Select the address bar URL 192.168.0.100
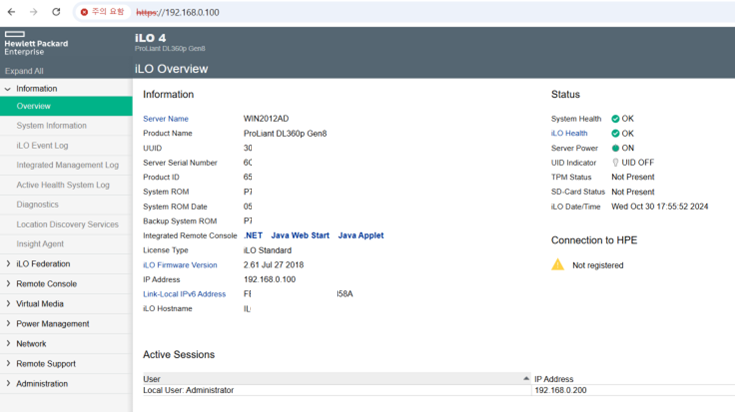Screen dimensions: 735x412 [x=178, y=13]
